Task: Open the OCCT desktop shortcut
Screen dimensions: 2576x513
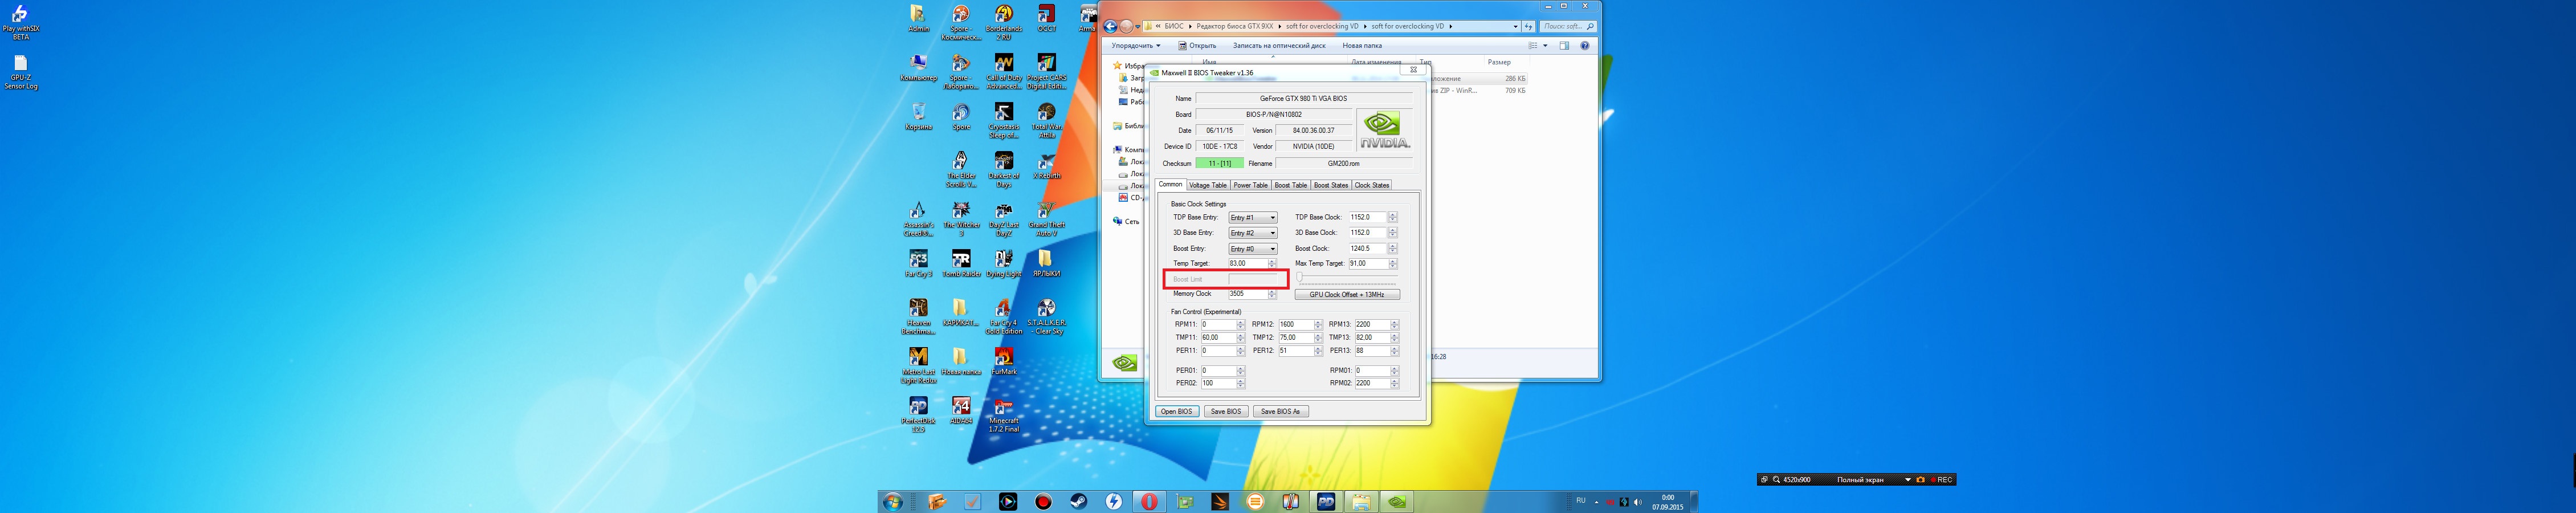Action: [1046, 18]
